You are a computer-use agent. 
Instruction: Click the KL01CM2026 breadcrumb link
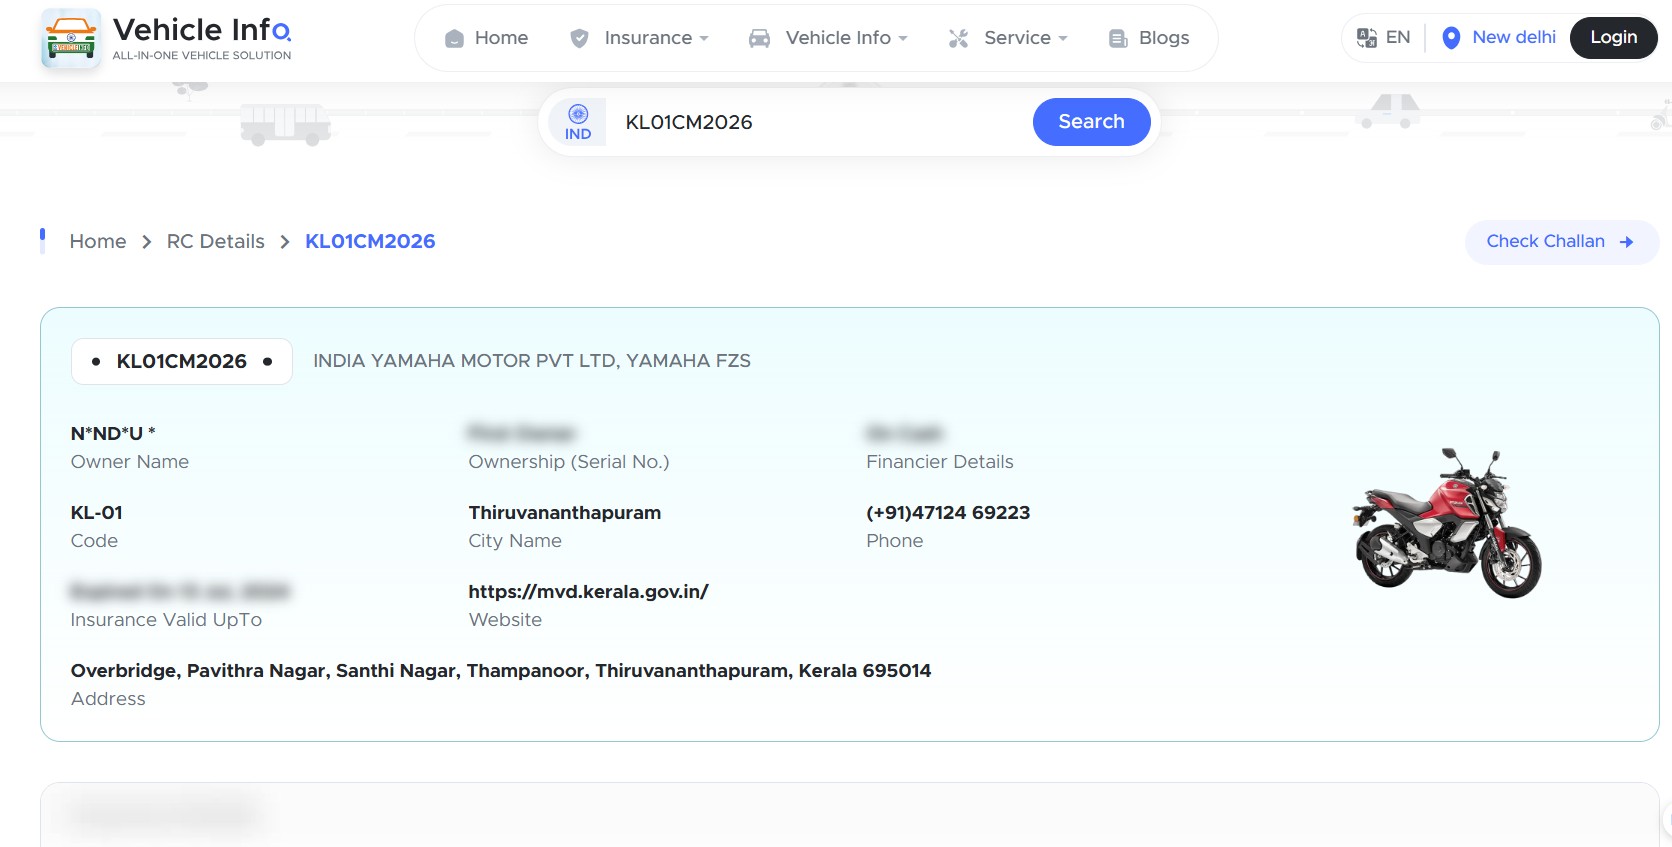click(370, 242)
